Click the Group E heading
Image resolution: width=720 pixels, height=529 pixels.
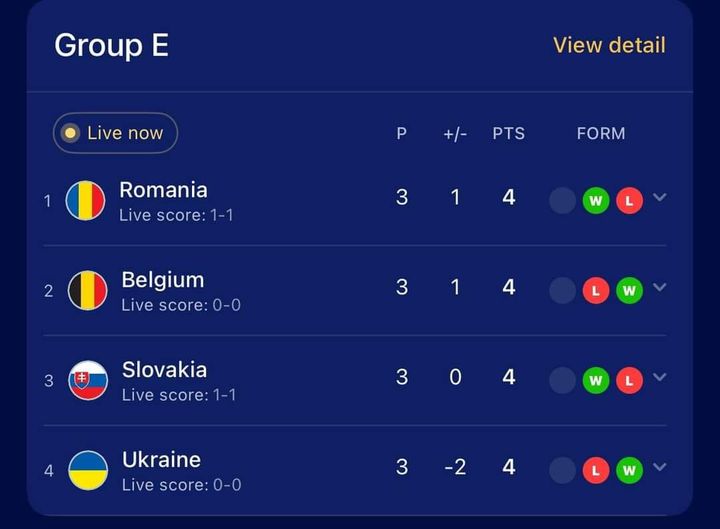click(111, 45)
